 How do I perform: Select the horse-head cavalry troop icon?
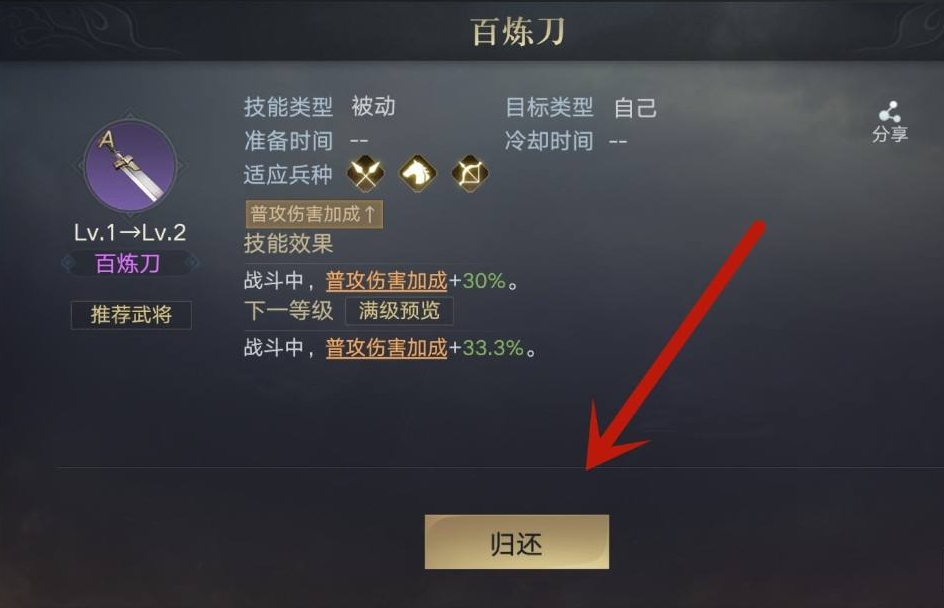417,173
